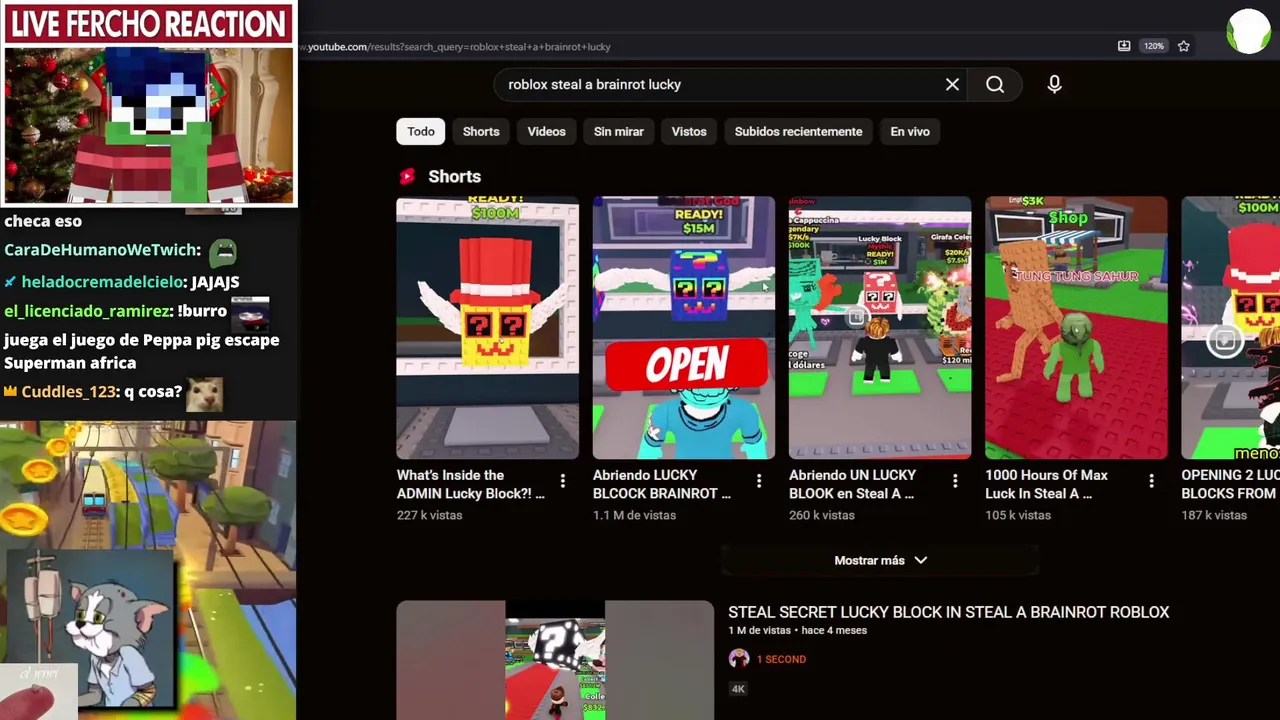Image resolution: width=1280 pixels, height=720 pixels.
Task: Select the Vistos filter chip
Action: point(689,131)
